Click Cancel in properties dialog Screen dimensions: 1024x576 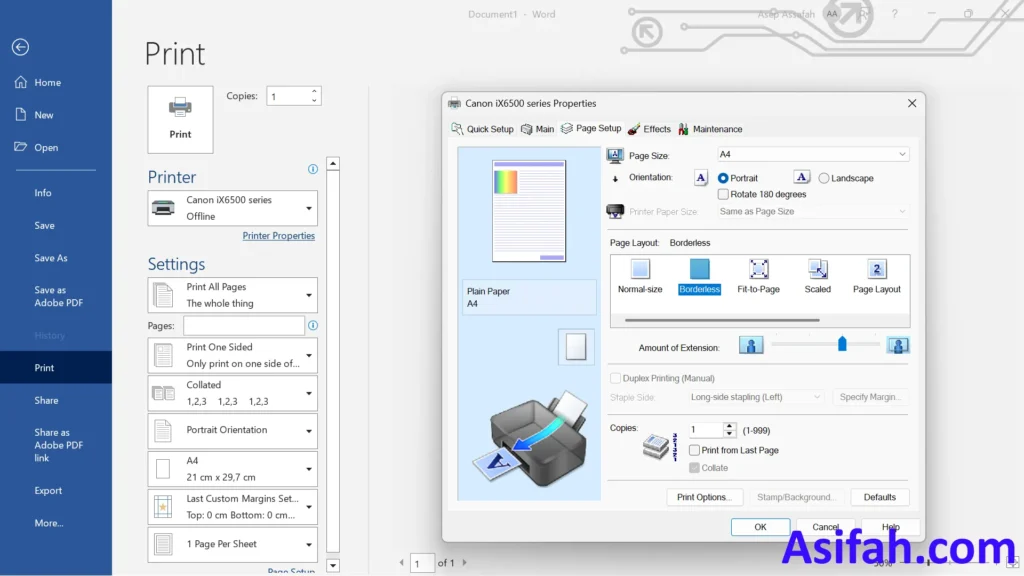coord(825,527)
